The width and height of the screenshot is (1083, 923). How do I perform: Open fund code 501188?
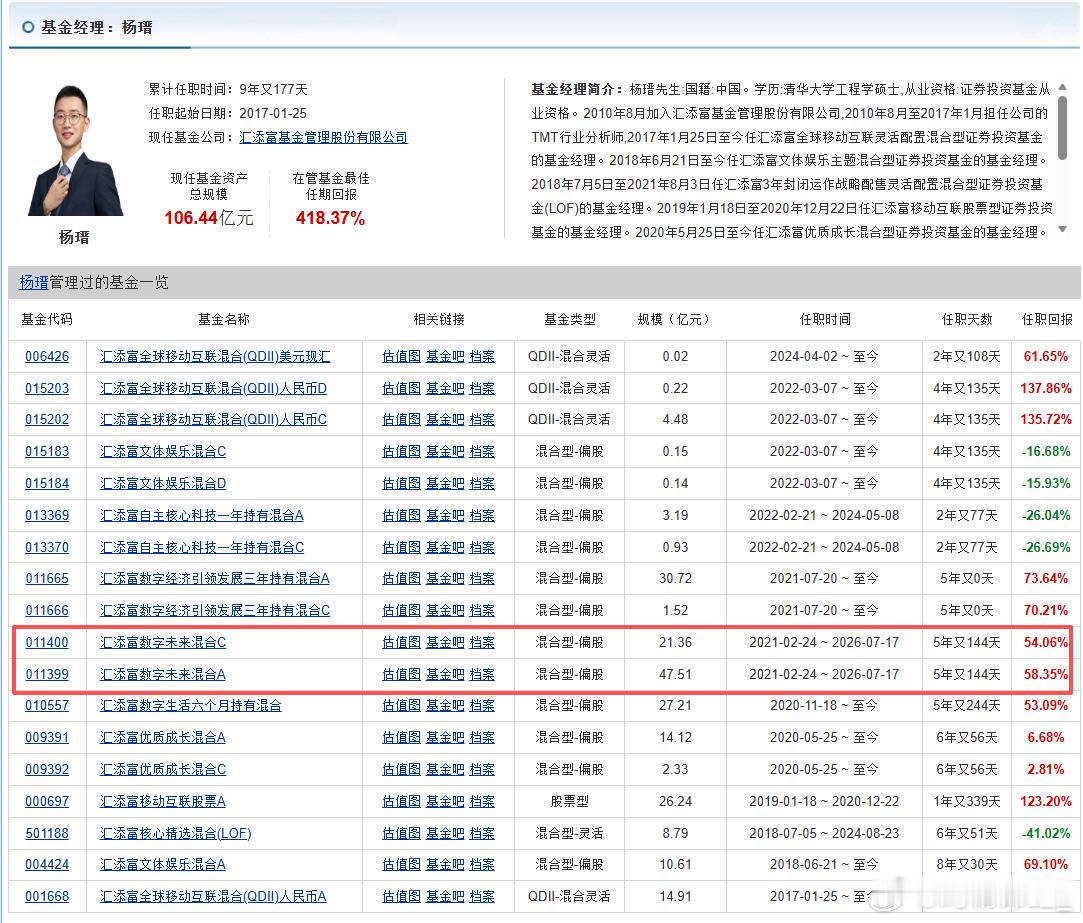click(x=47, y=833)
